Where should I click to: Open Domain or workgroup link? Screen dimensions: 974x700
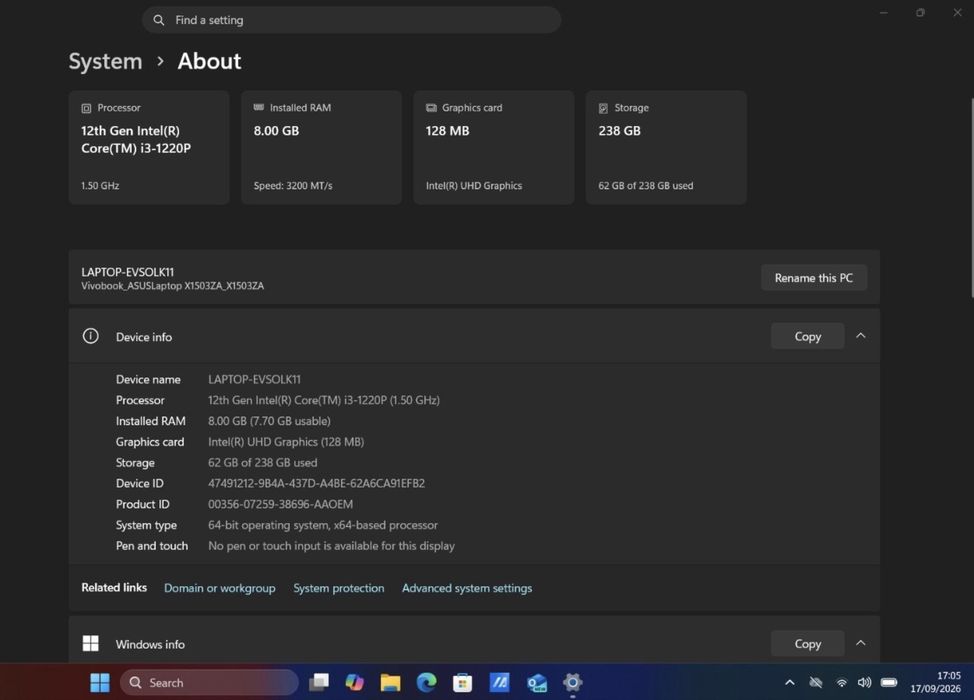point(219,588)
